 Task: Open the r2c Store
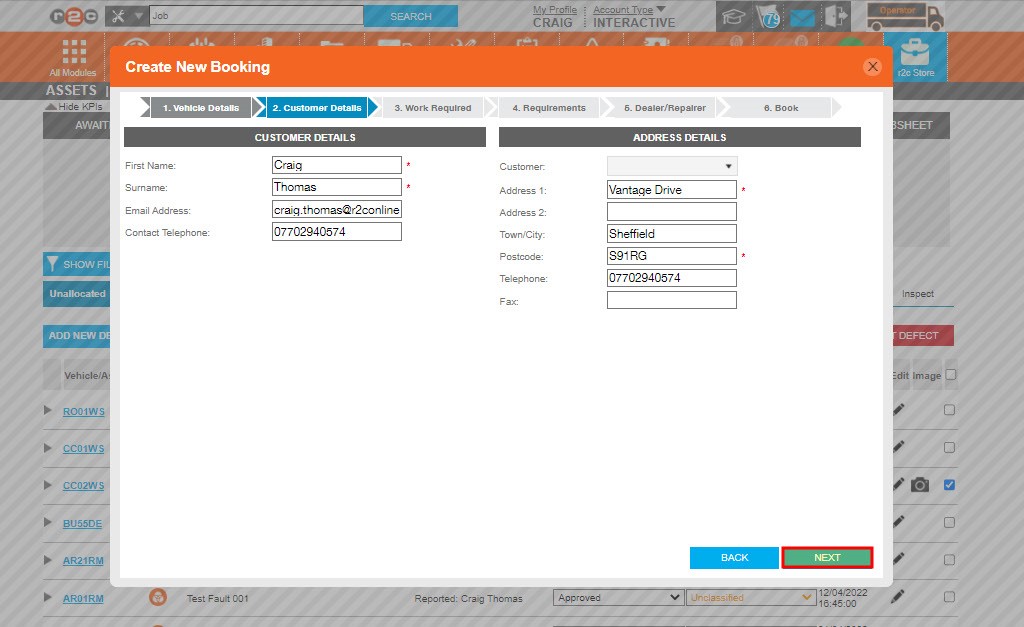click(917, 57)
